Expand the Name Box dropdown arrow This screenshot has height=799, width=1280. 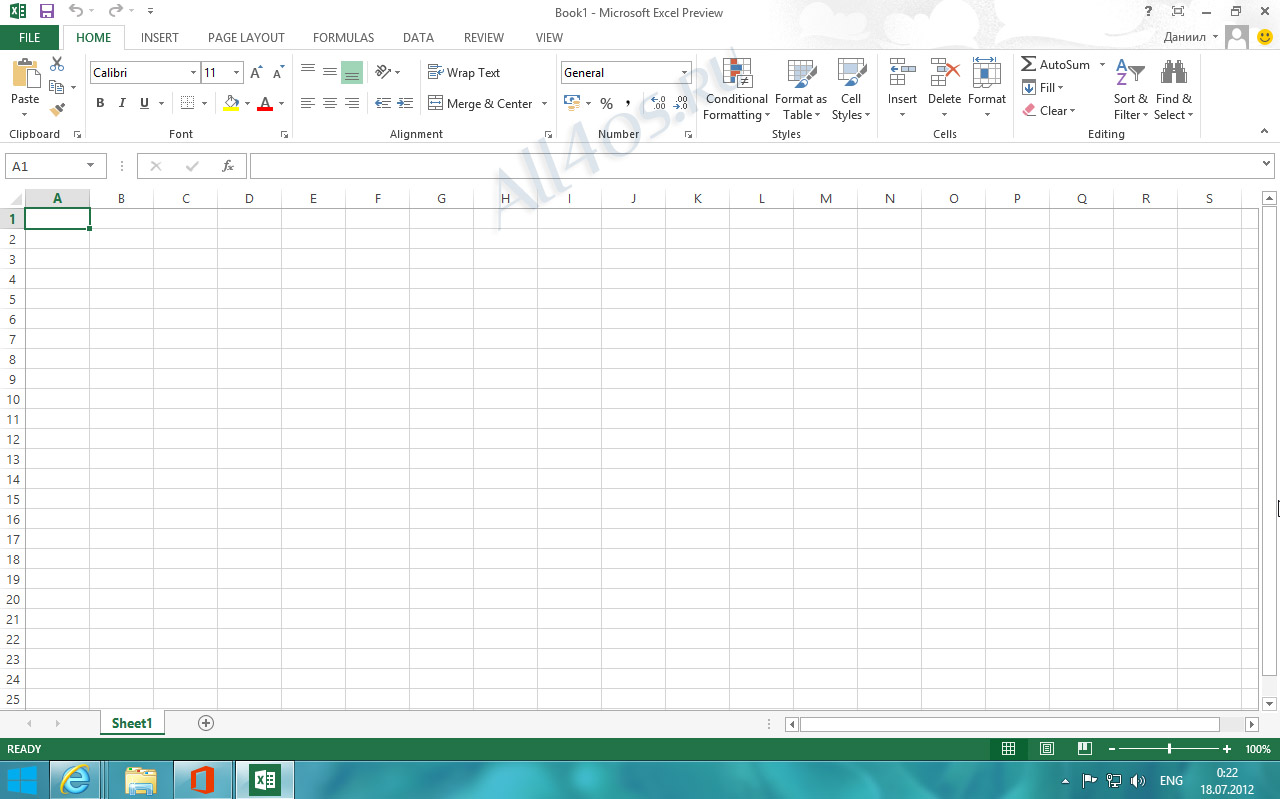91,166
